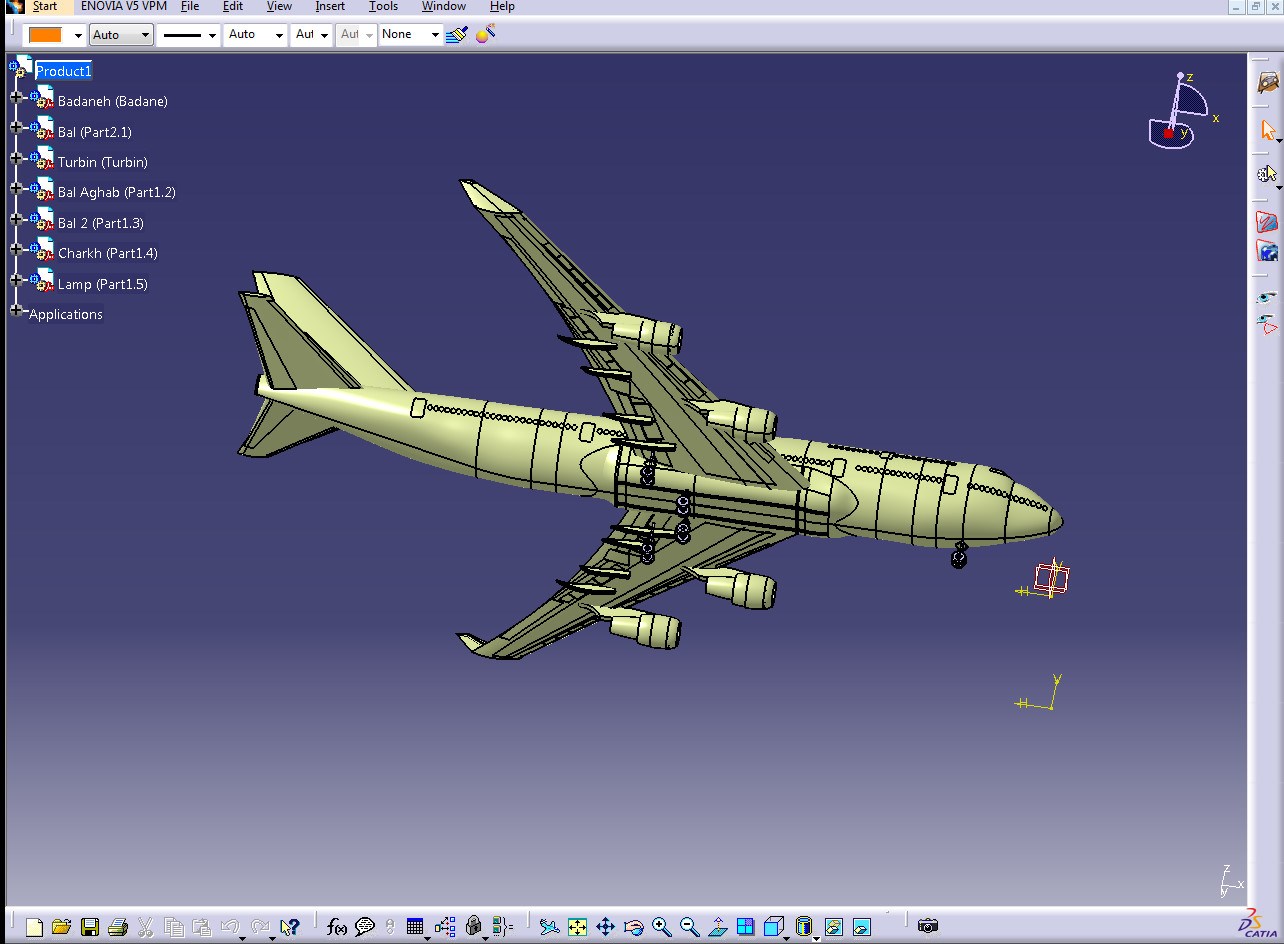Expand the Badaneh (Badane) tree node
The image size is (1284, 944).
tap(16, 98)
